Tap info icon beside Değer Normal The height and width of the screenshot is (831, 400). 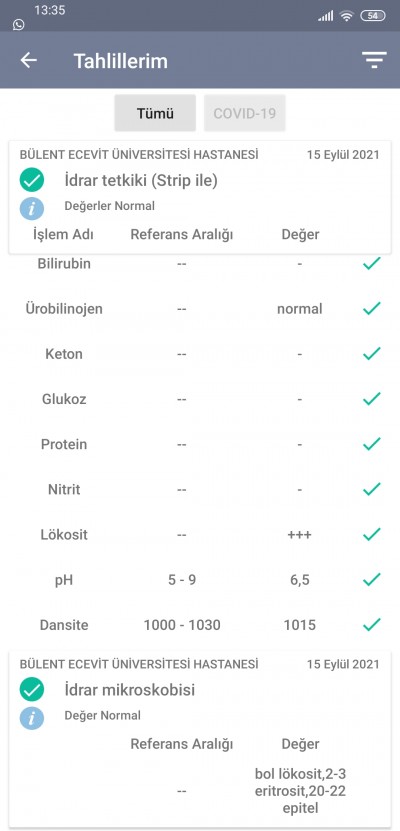pos(32,718)
